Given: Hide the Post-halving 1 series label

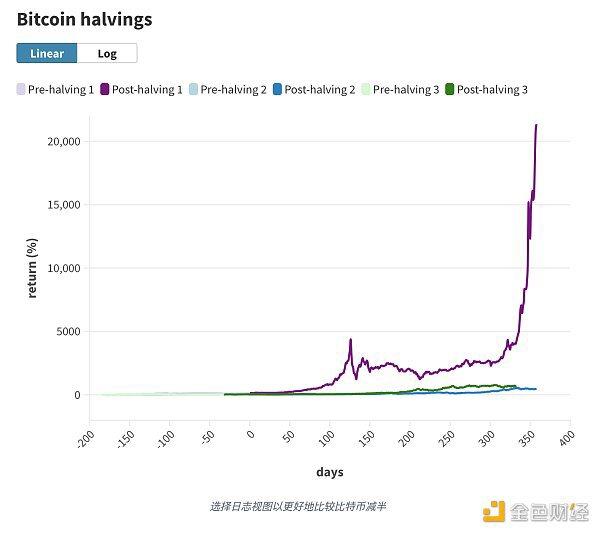Looking at the screenshot, I should click(147, 90).
